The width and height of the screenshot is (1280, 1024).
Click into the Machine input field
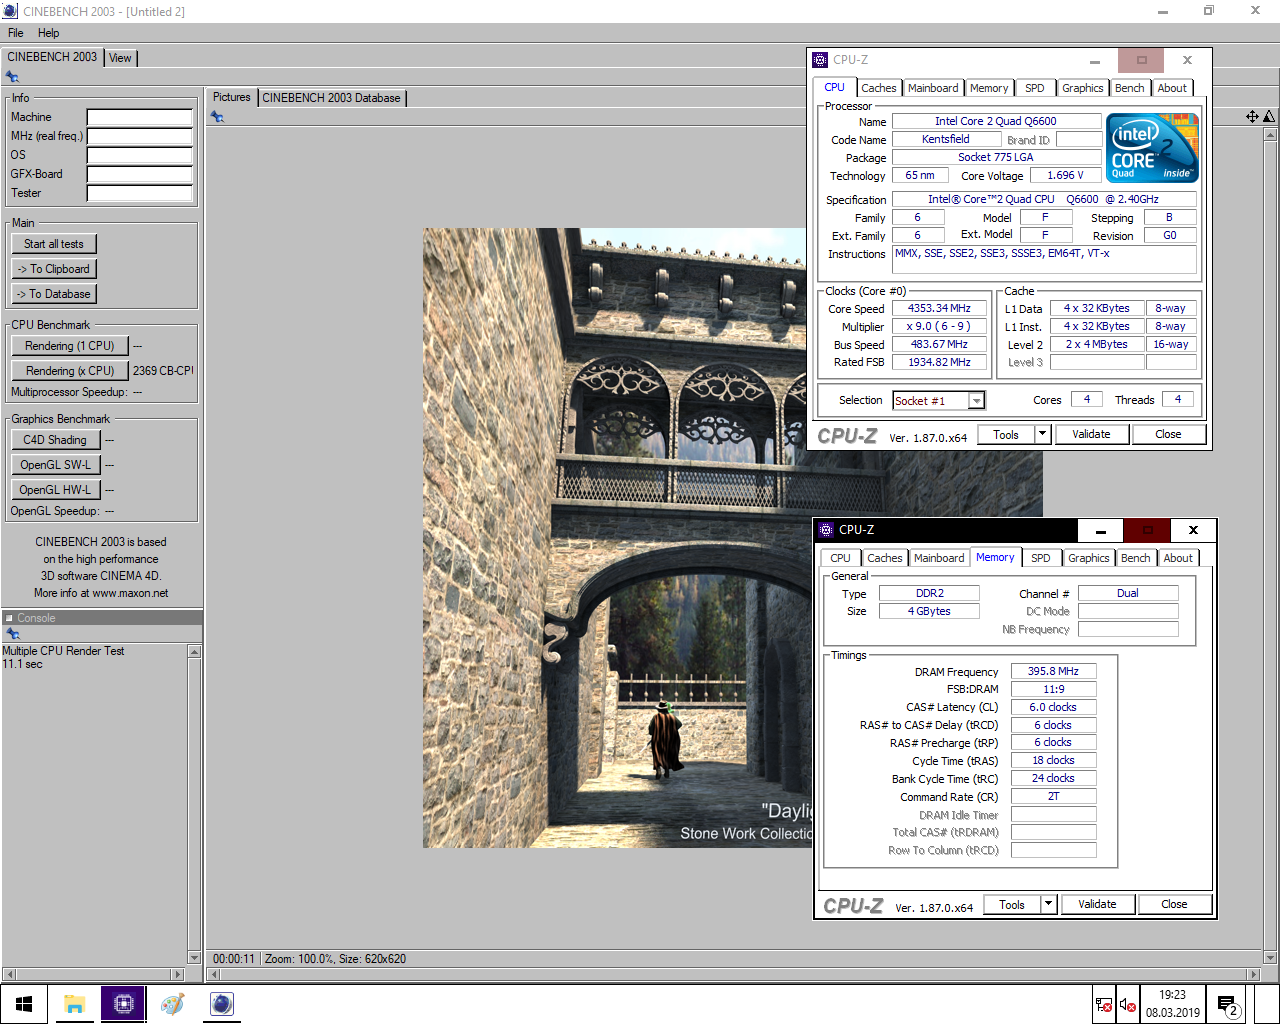tap(140, 117)
